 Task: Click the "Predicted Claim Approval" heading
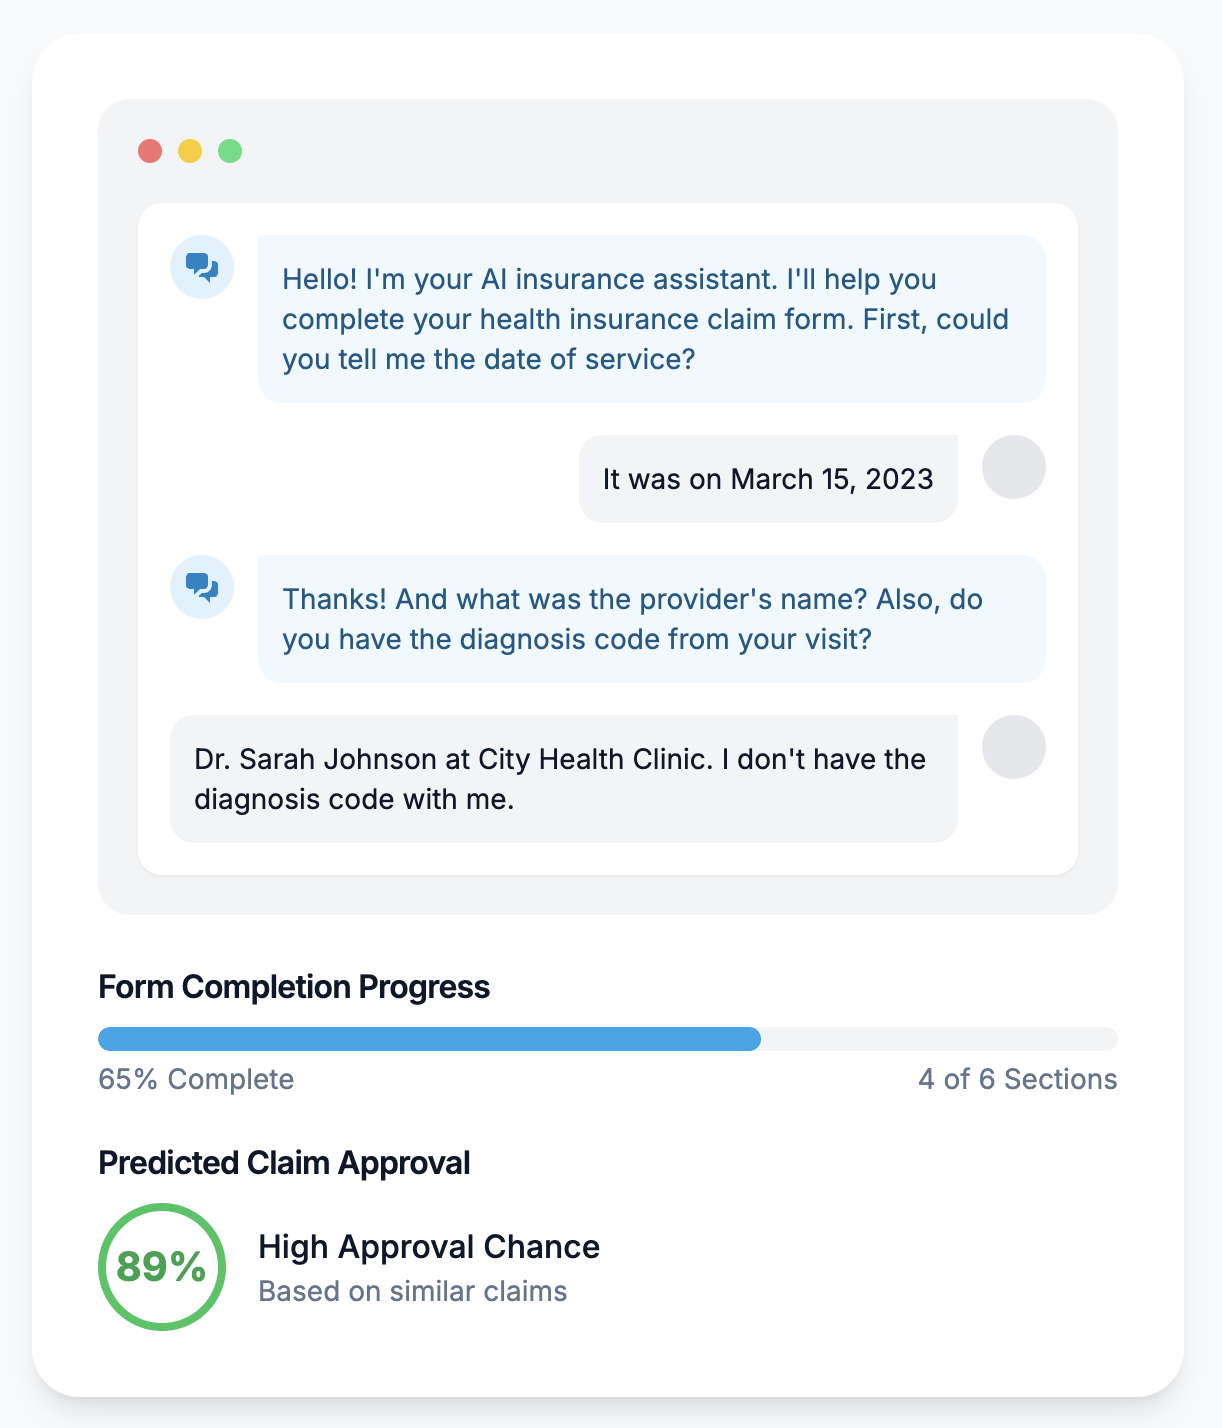[x=284, y=1163]
